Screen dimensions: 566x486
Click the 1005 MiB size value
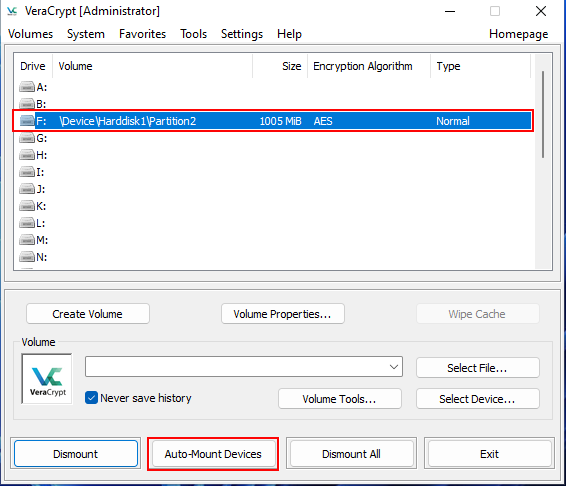280,121
